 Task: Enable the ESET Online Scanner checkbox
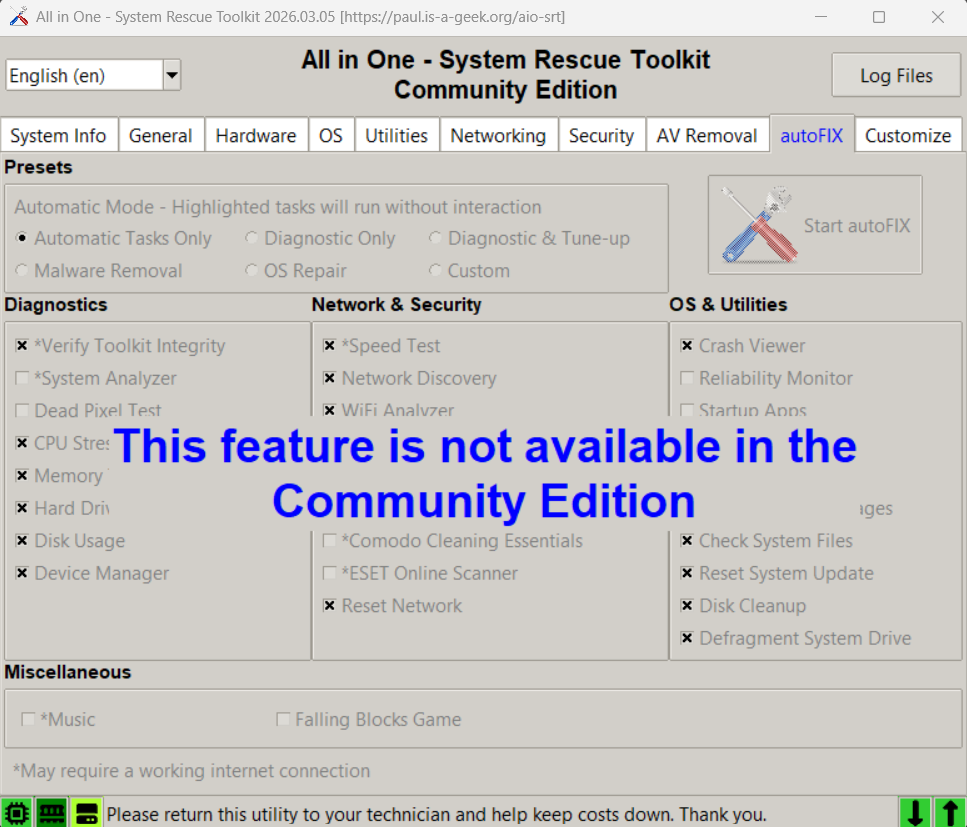pyautogui.click(x=329, y=574)
